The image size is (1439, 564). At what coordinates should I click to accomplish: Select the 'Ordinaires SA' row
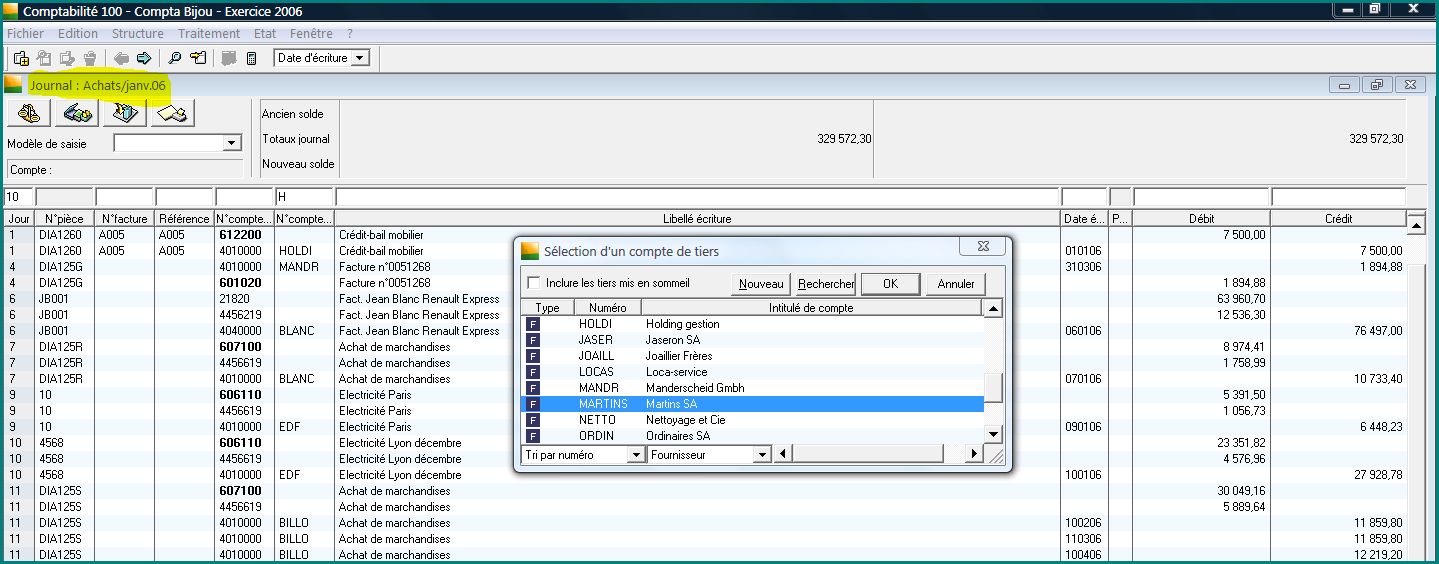[x=753, y=436]
